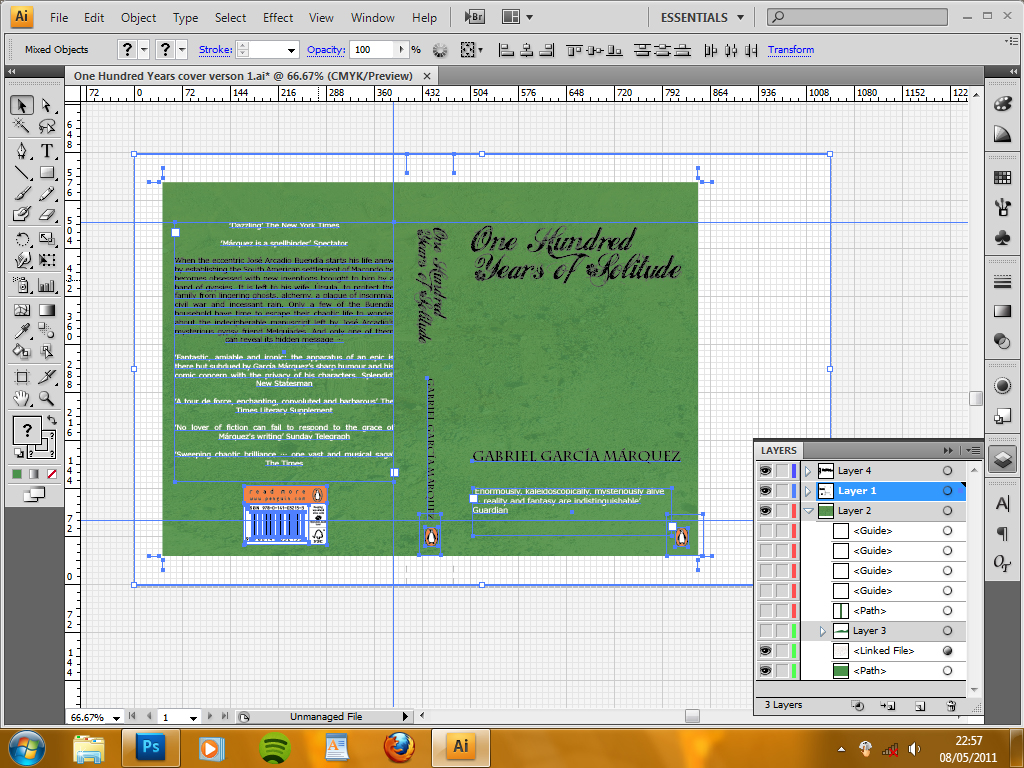Select the Pen tool
Viewport: 1024px width, 768px height.
pos(21,151)
